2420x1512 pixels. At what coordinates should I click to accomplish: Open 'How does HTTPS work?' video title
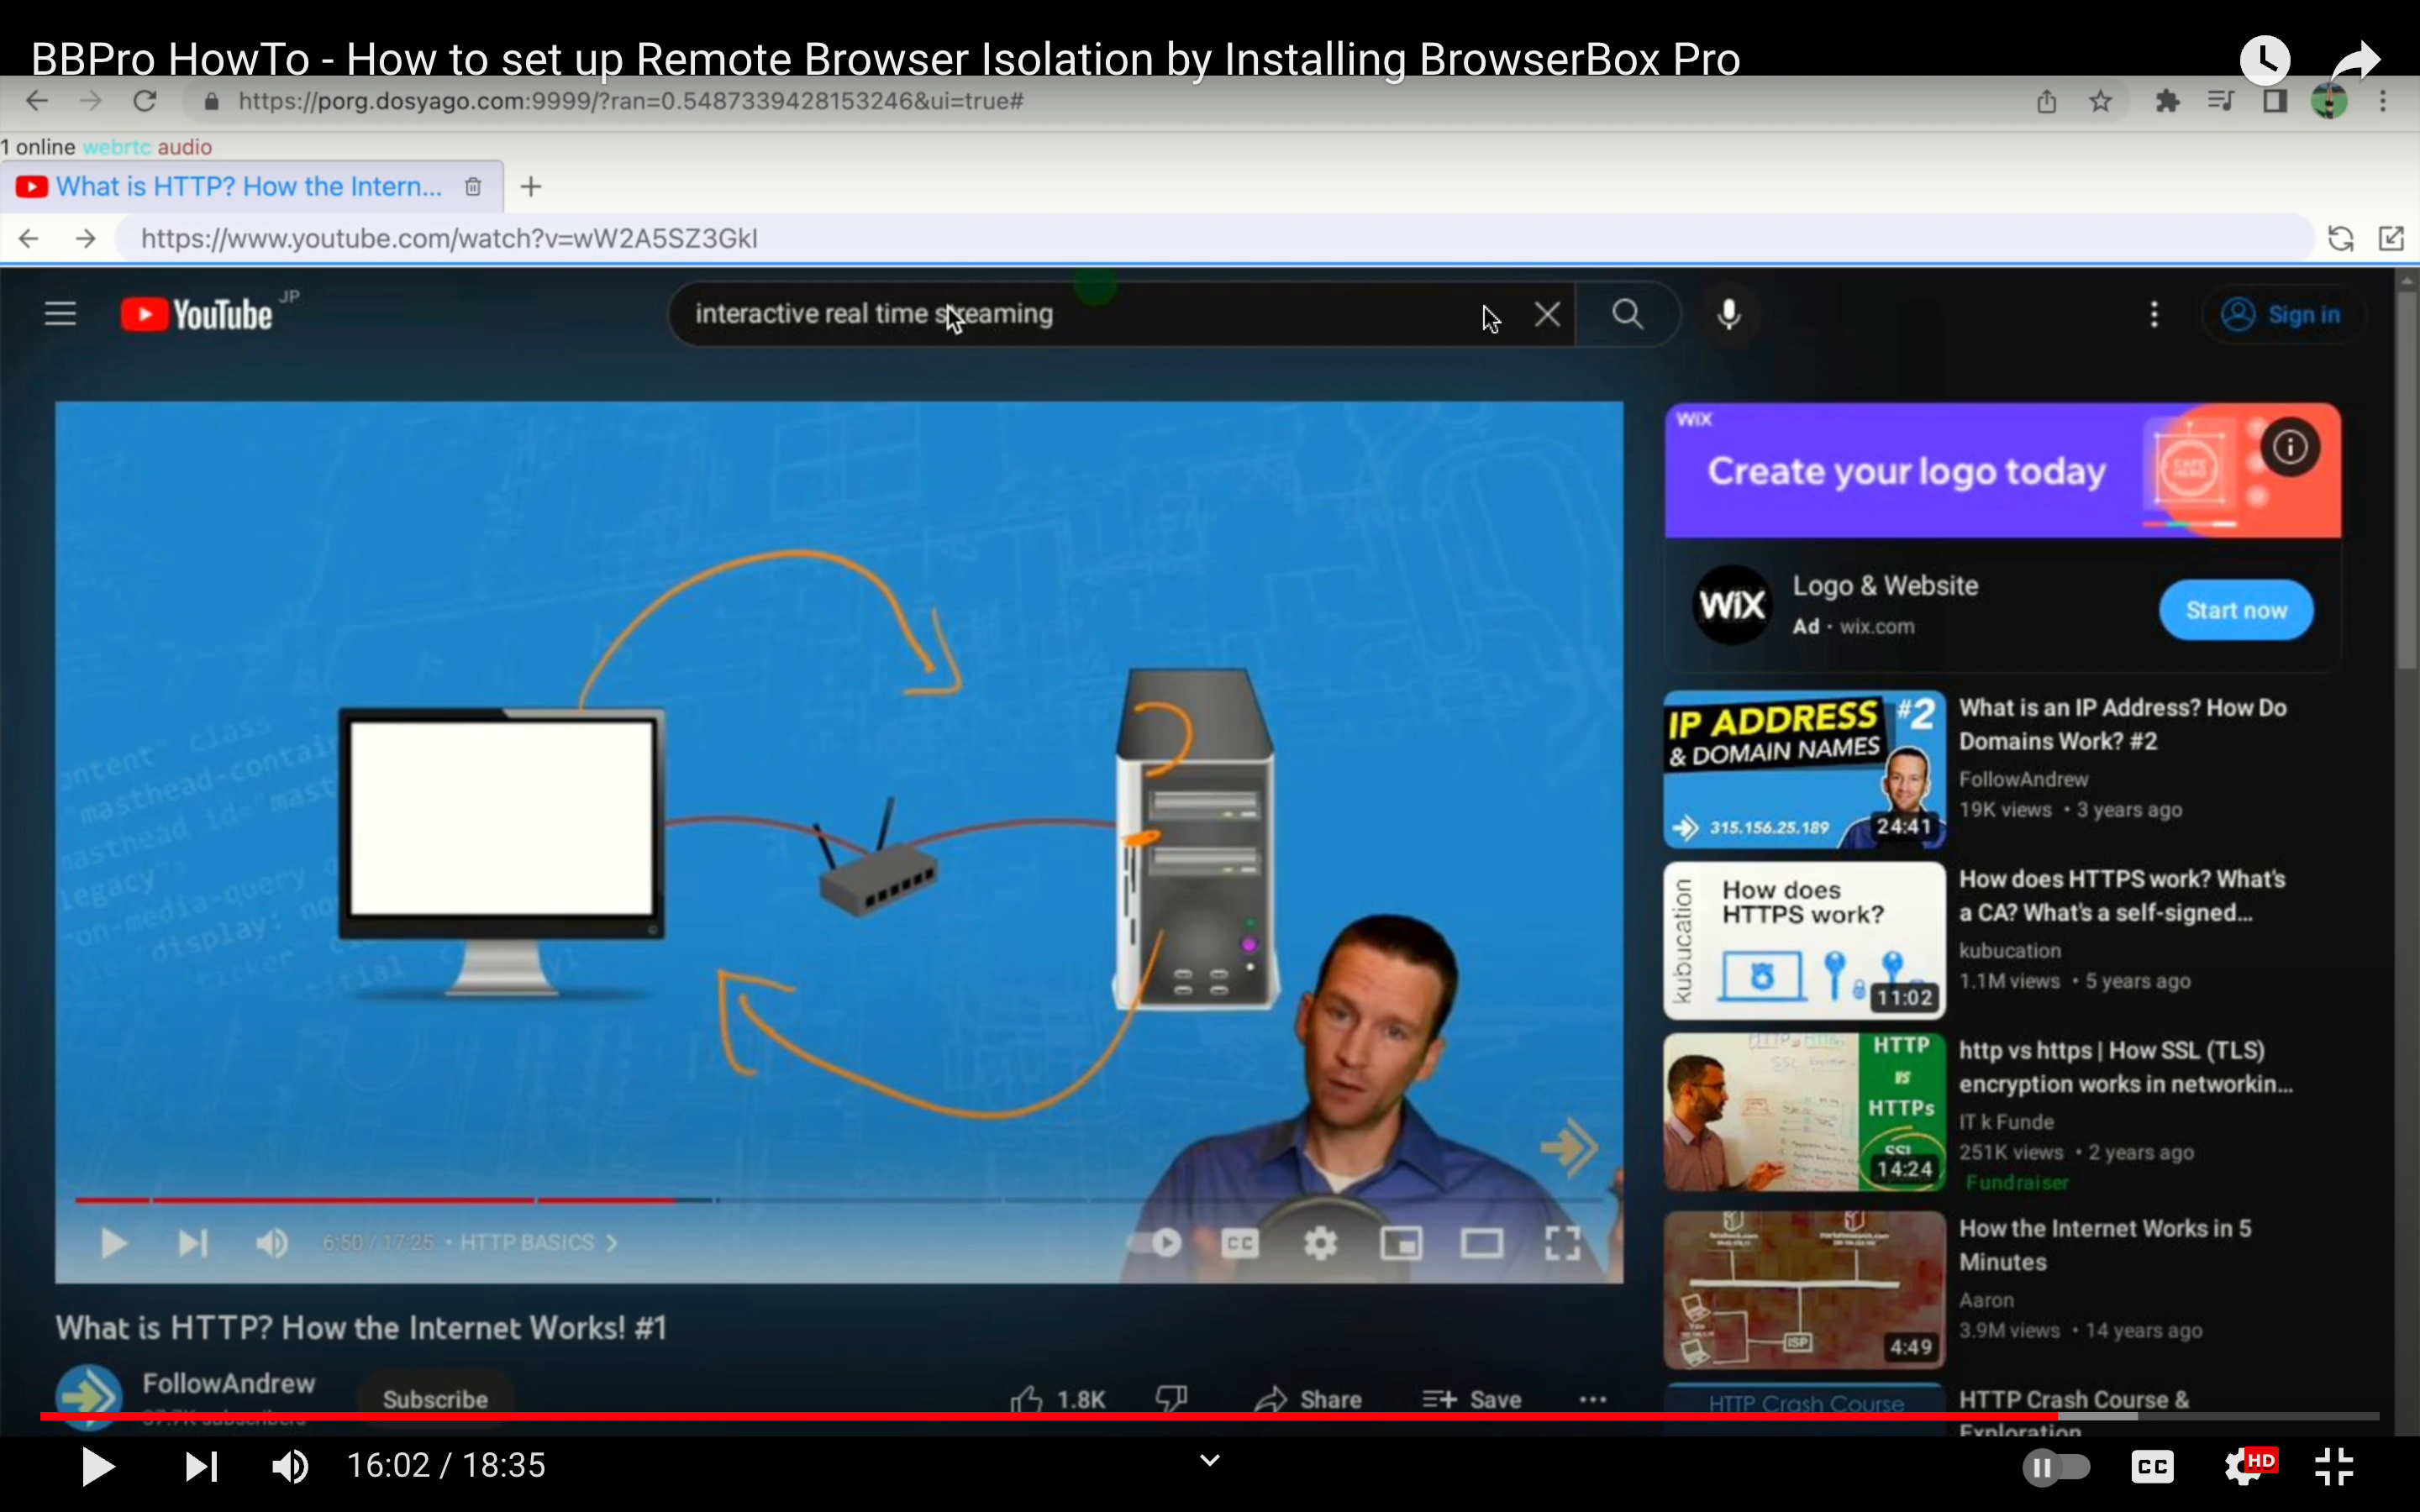[x=2122, y=896]
